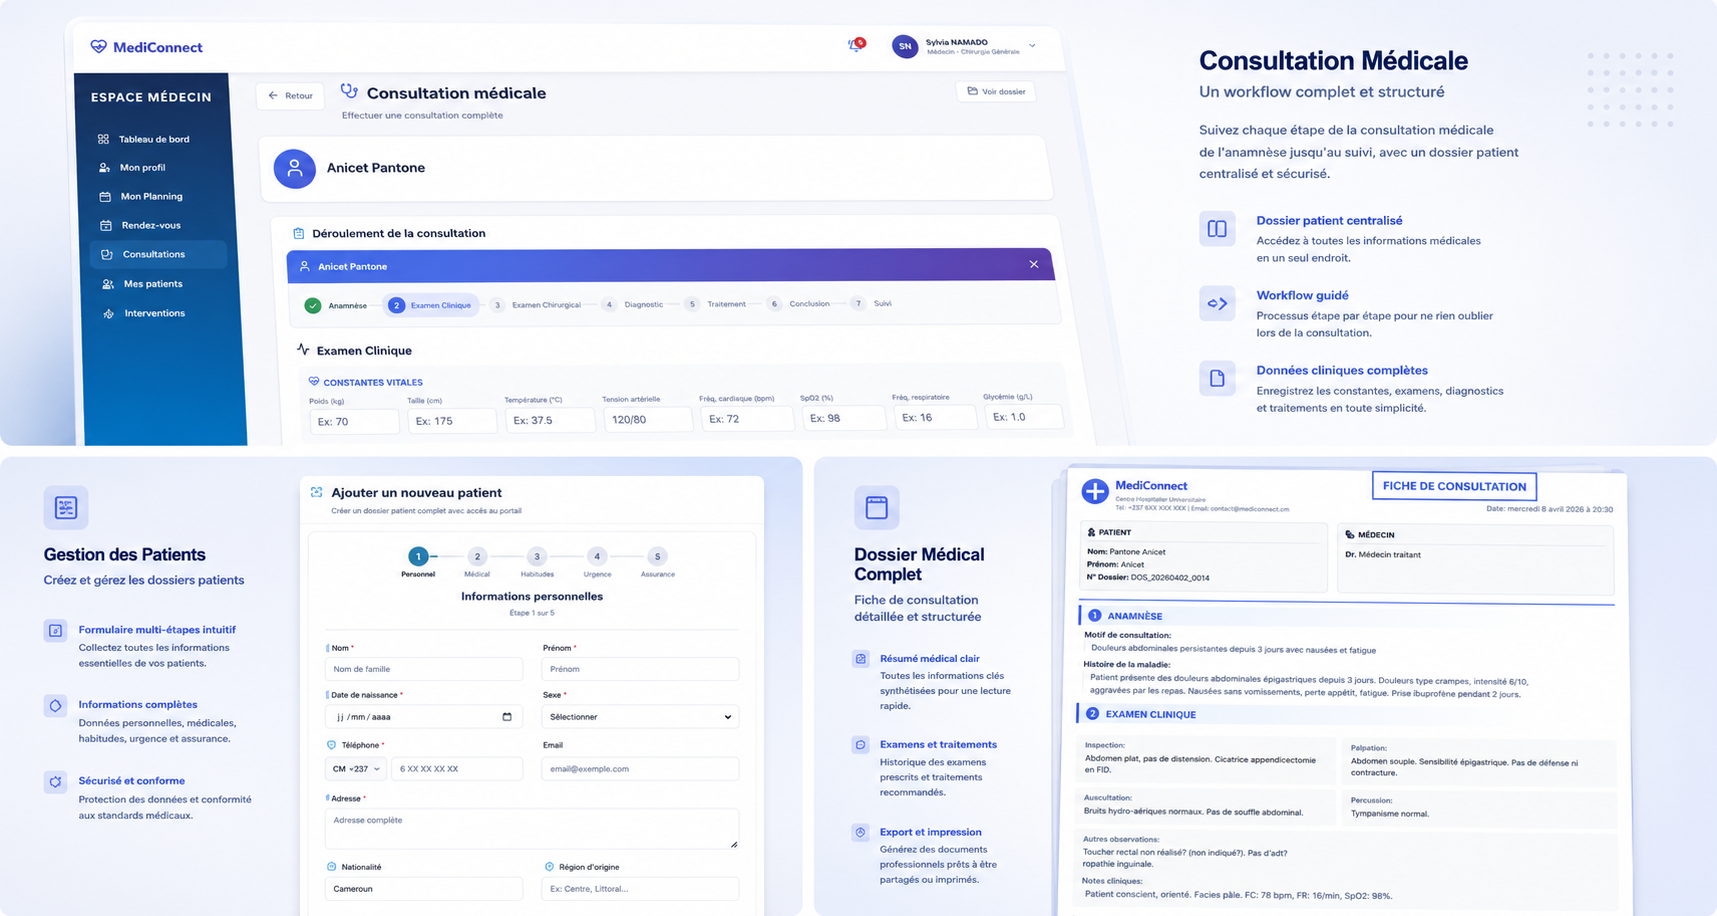Click the Constantes Vitales heart icon

coord(314,381)
